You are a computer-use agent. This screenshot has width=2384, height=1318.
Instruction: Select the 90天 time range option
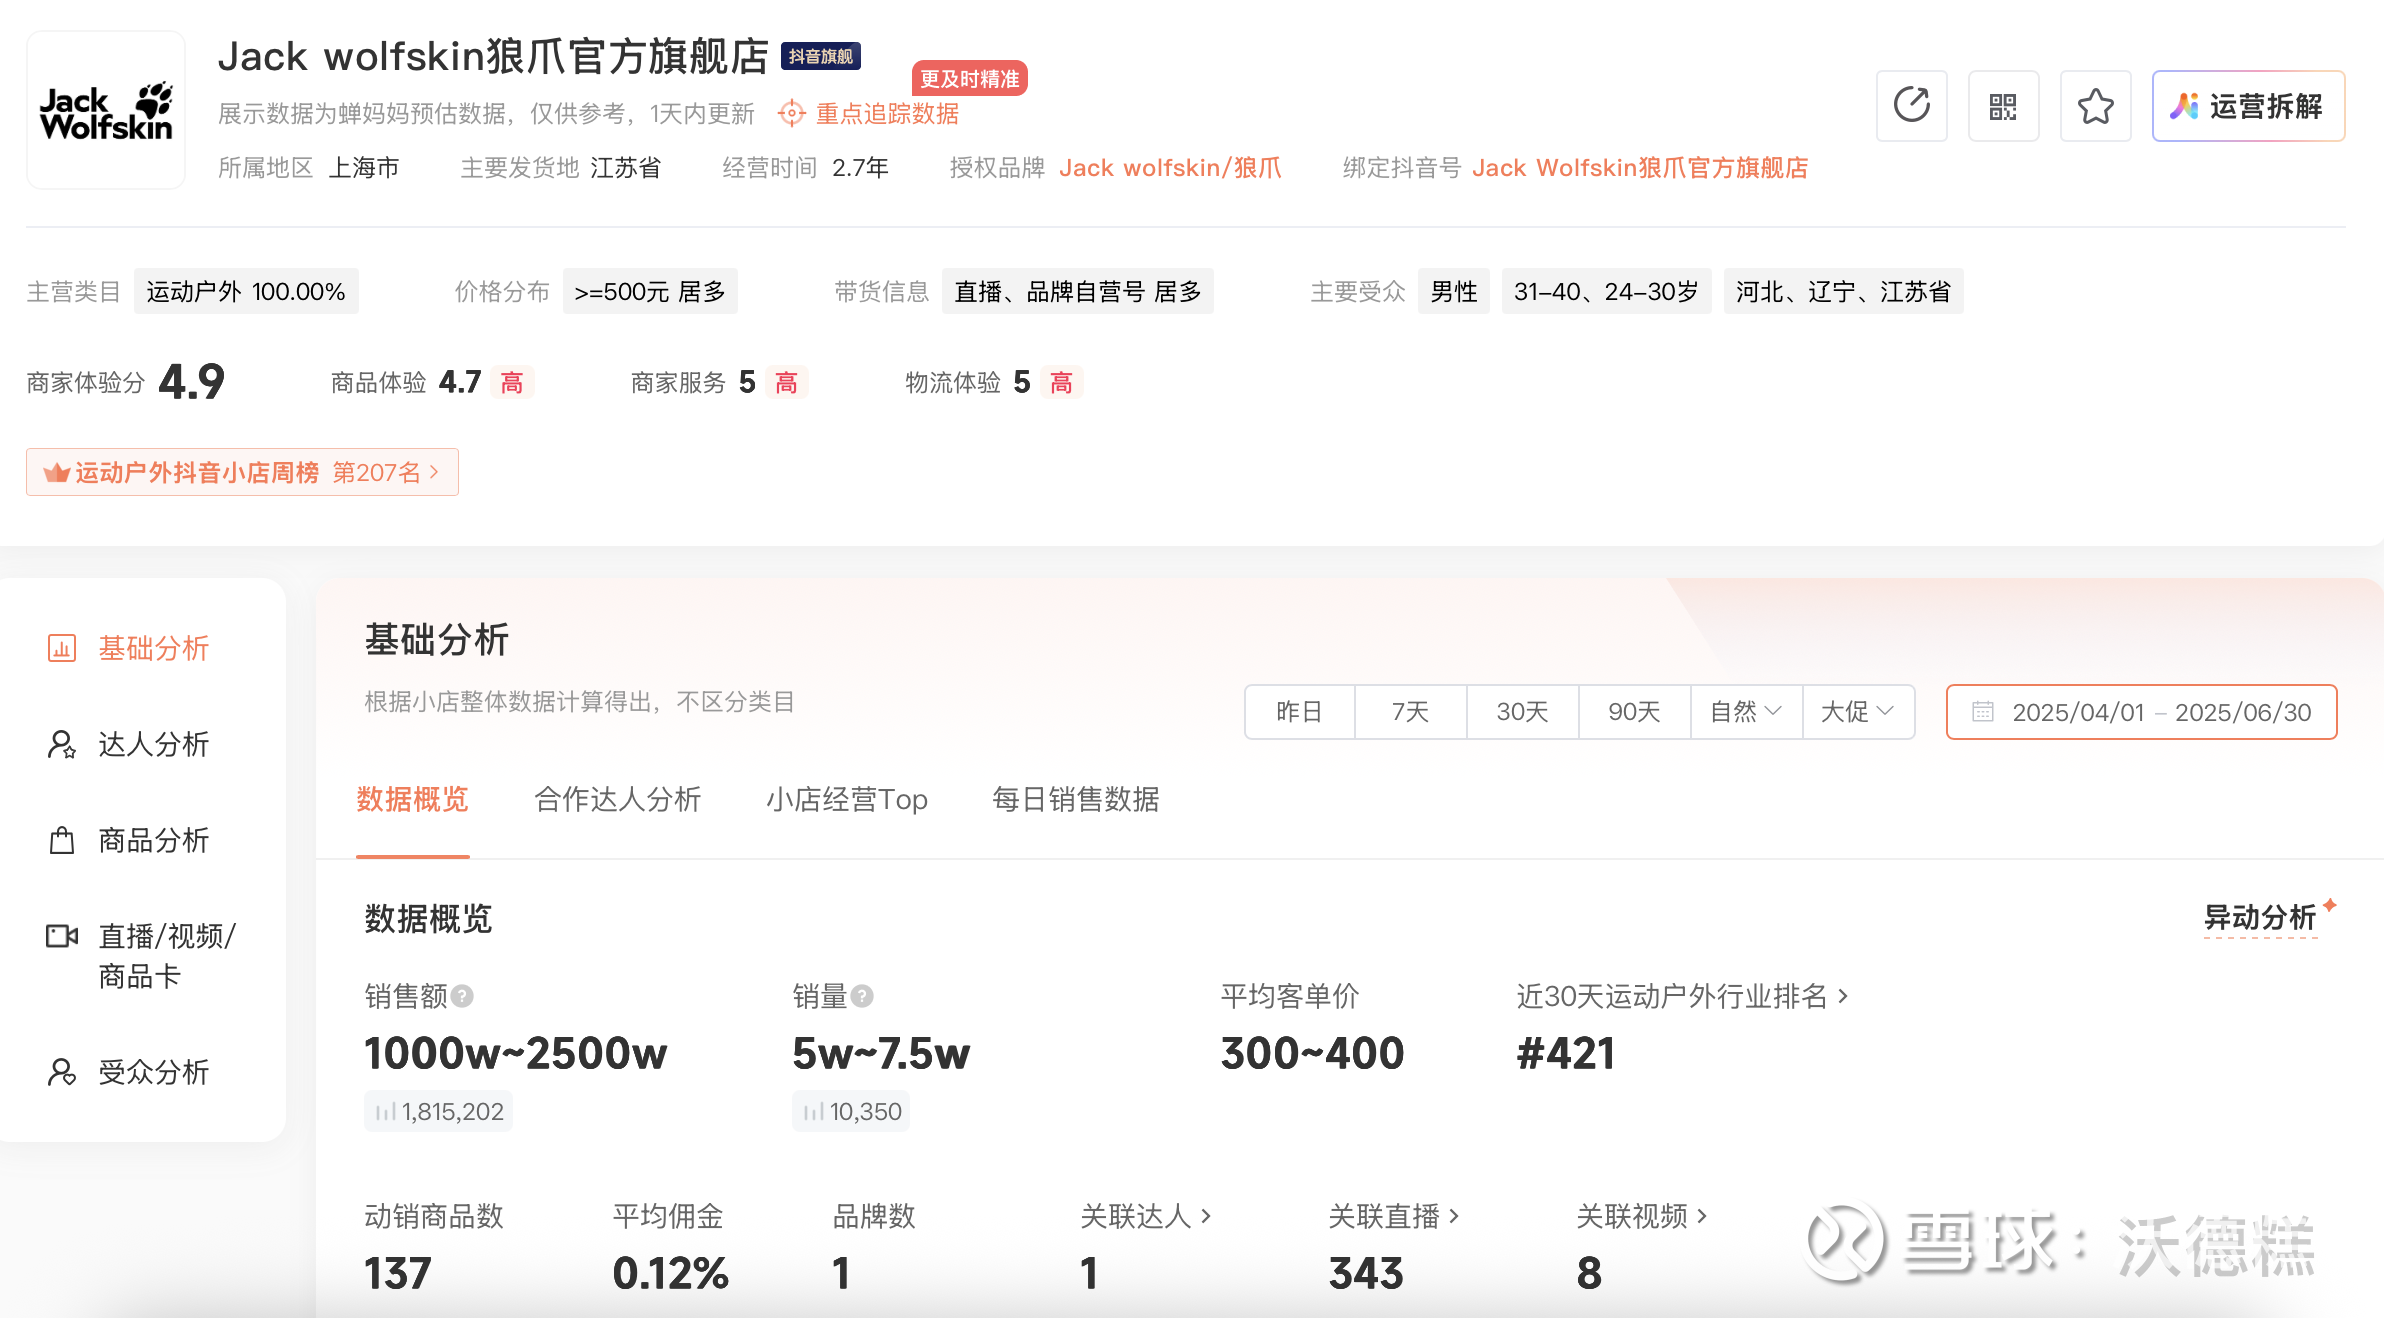click(x=1634, y=712)
